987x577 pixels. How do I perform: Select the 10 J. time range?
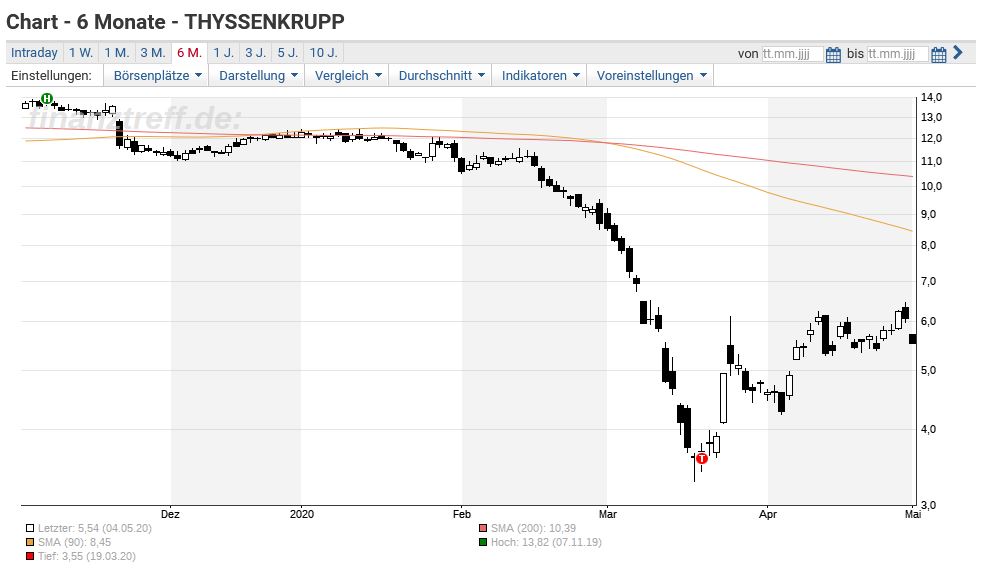(x=324, y=53)
